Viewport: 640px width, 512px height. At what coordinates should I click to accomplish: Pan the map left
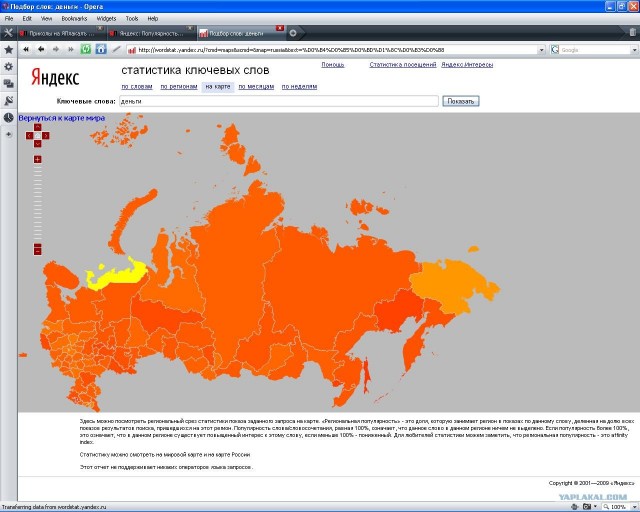click(x=29, y=136)
